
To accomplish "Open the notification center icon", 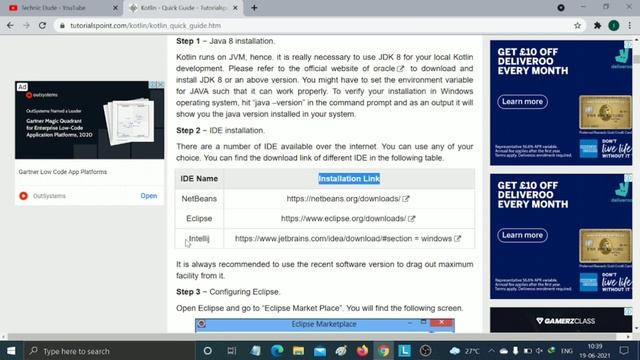I will click(624, 351).
